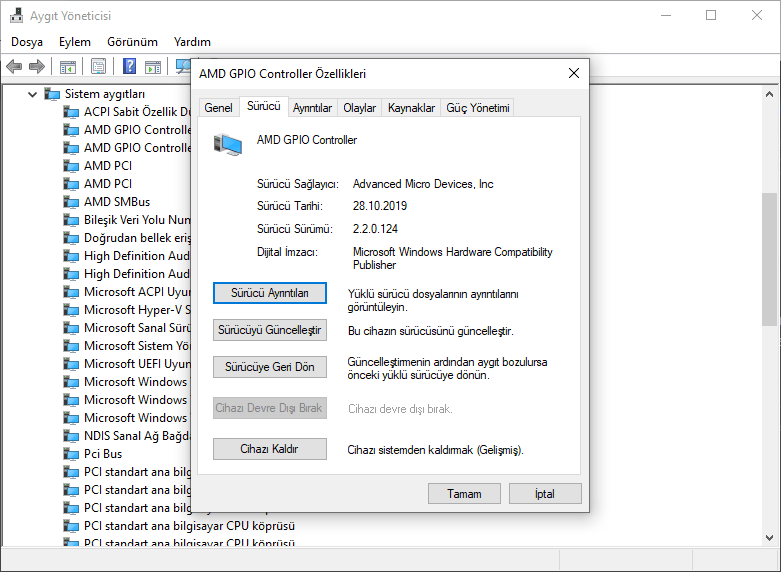Toggle the console tree pane toolbar icon
The width and height of the screenshot is (781, 572).
click(x=67, y=66)
